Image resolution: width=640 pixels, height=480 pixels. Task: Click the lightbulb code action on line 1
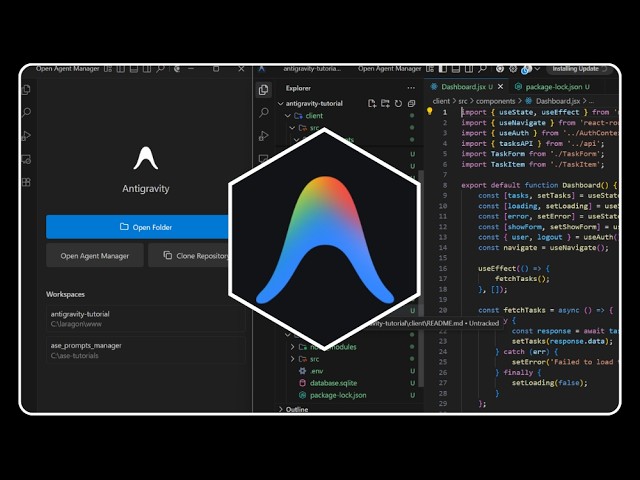pos(429,111)
